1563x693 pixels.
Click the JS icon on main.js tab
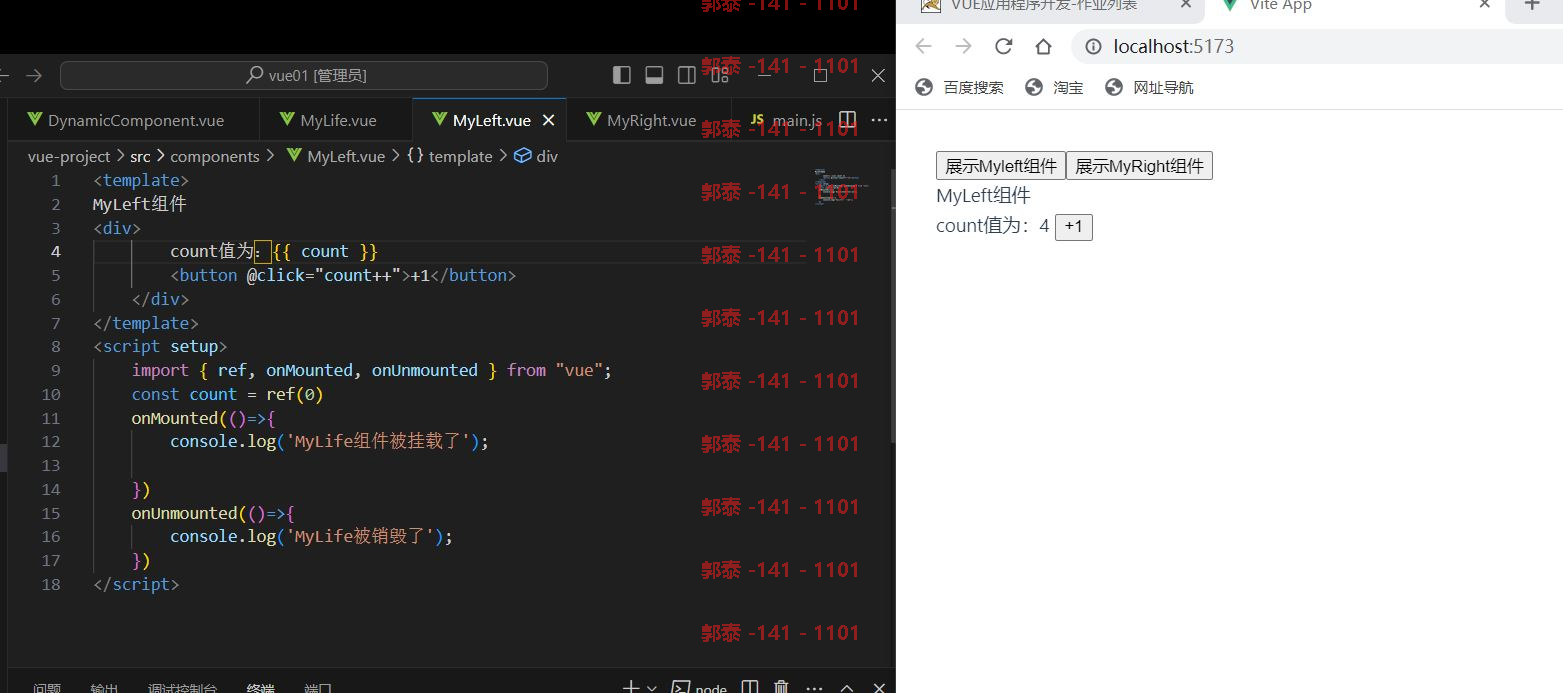pos(757,120)
